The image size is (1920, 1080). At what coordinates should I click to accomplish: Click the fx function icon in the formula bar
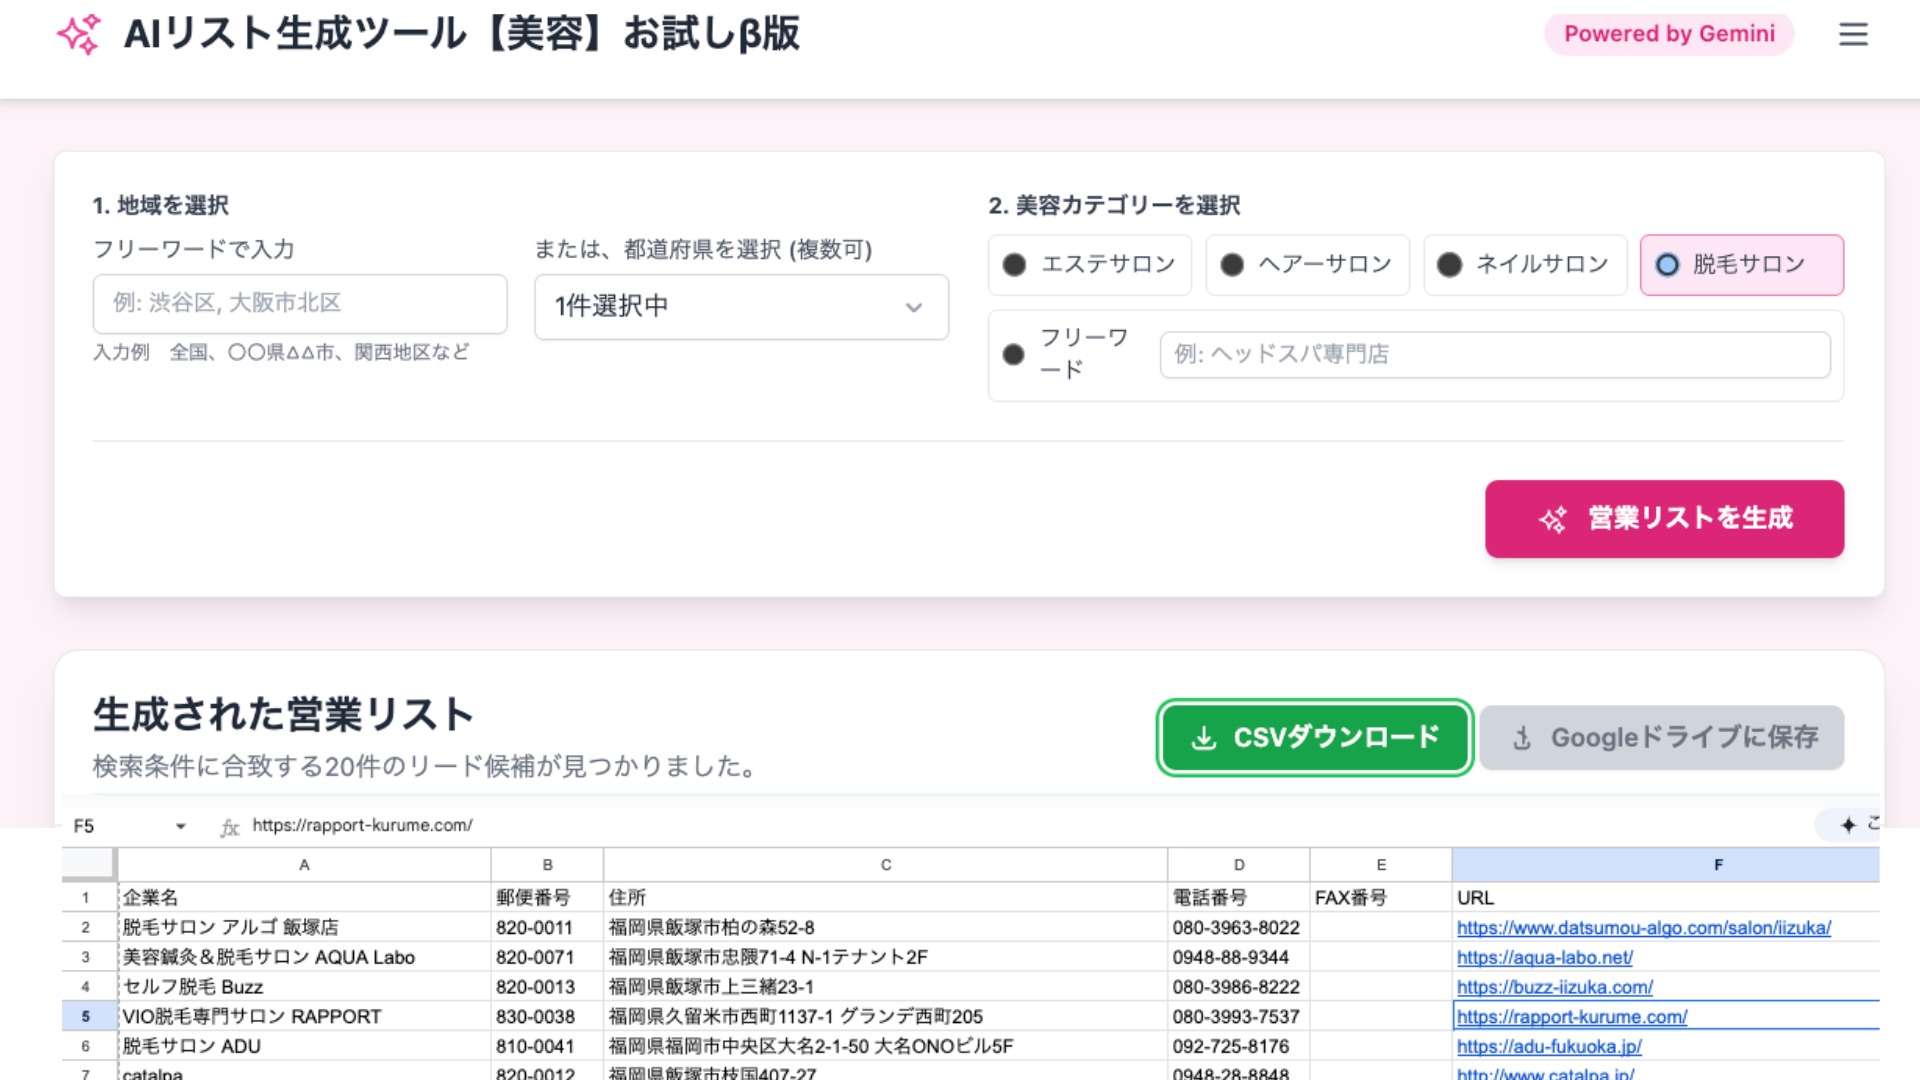coord(229,826)
